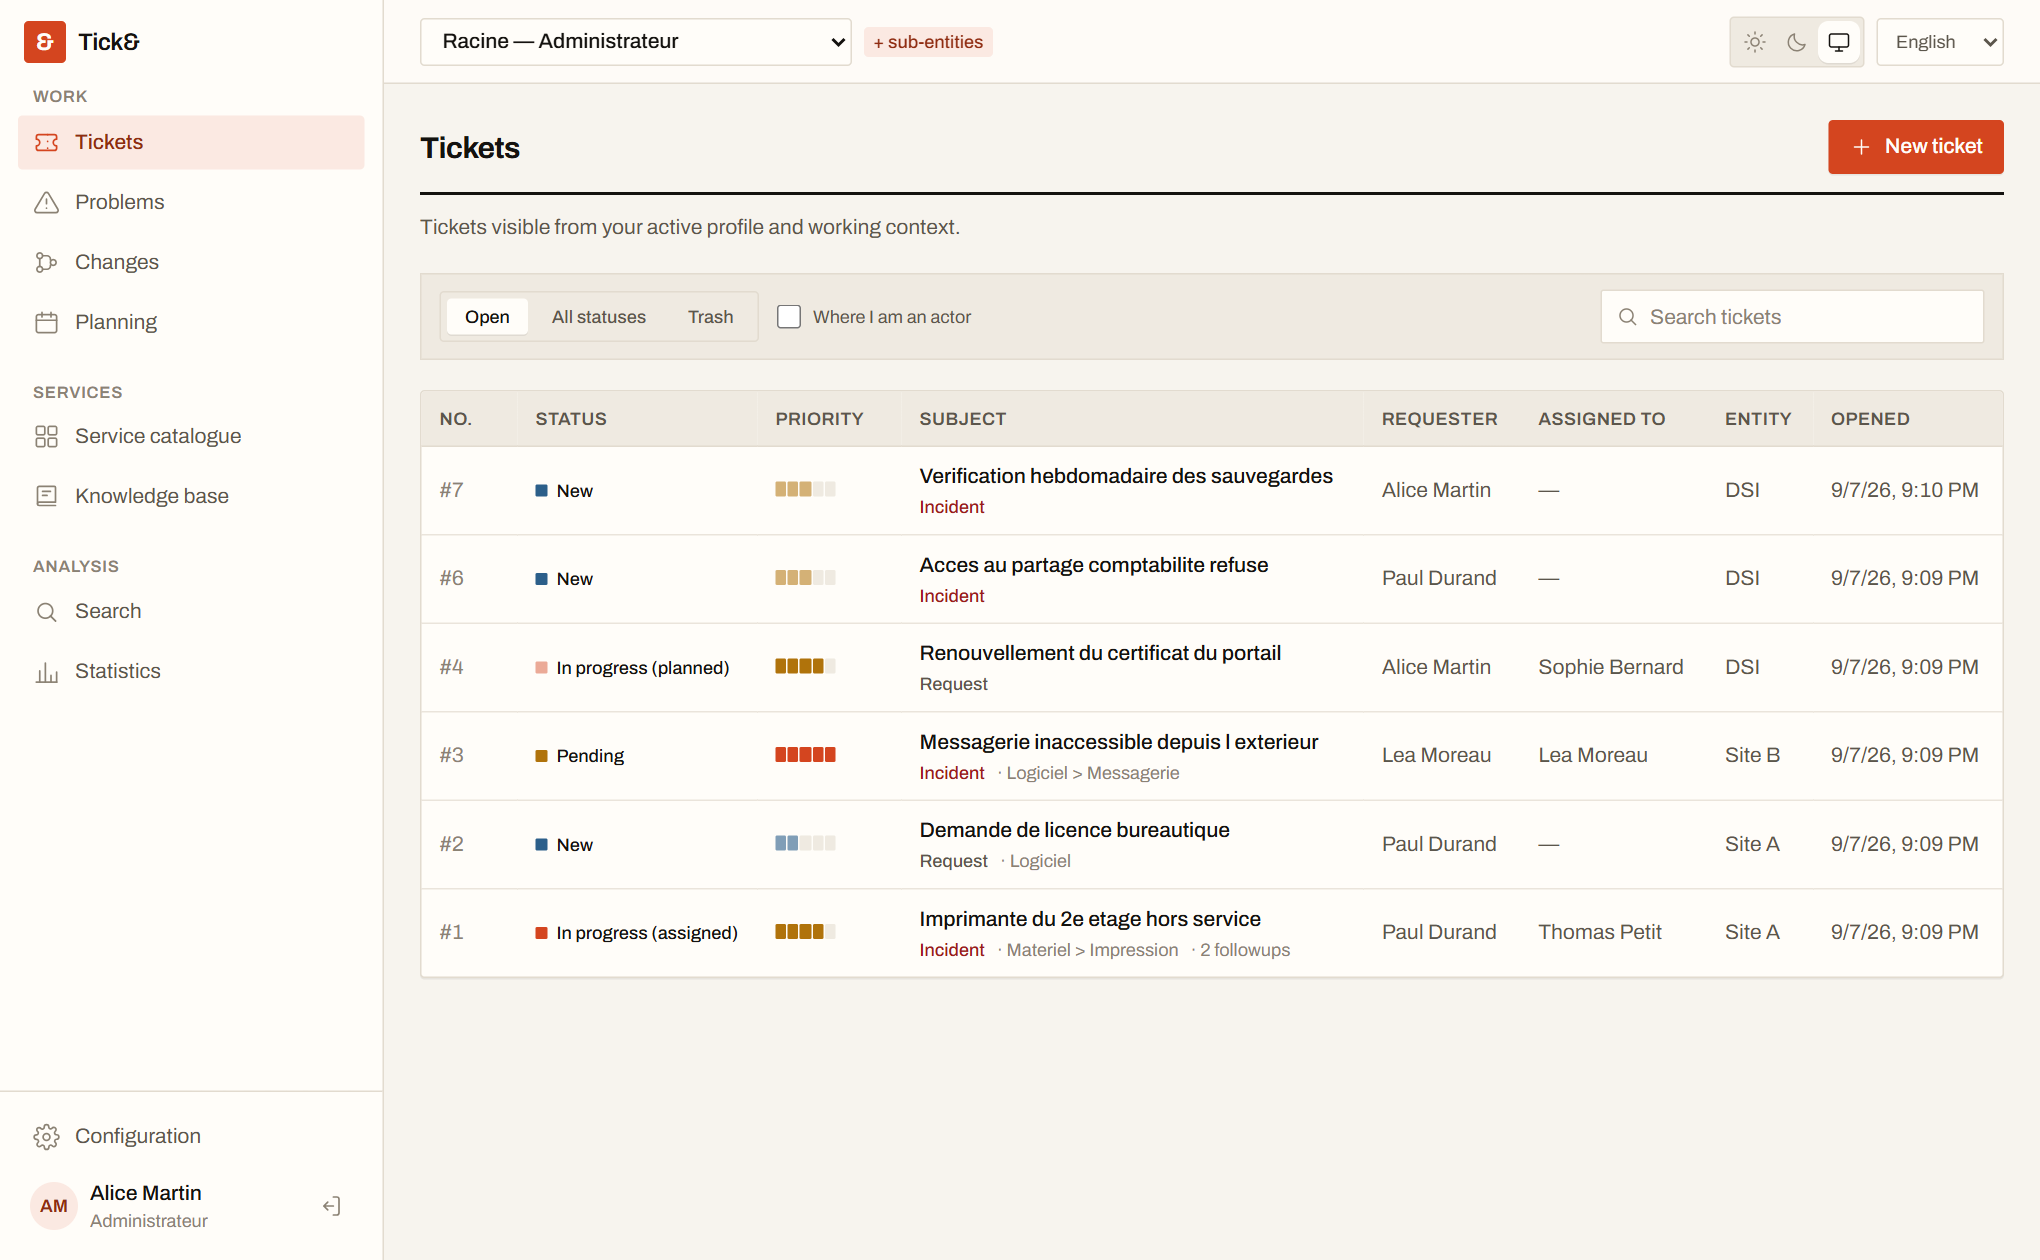Select system theme monitor icon
Screen dimensions: 2040x1260
click(1839, 42)
